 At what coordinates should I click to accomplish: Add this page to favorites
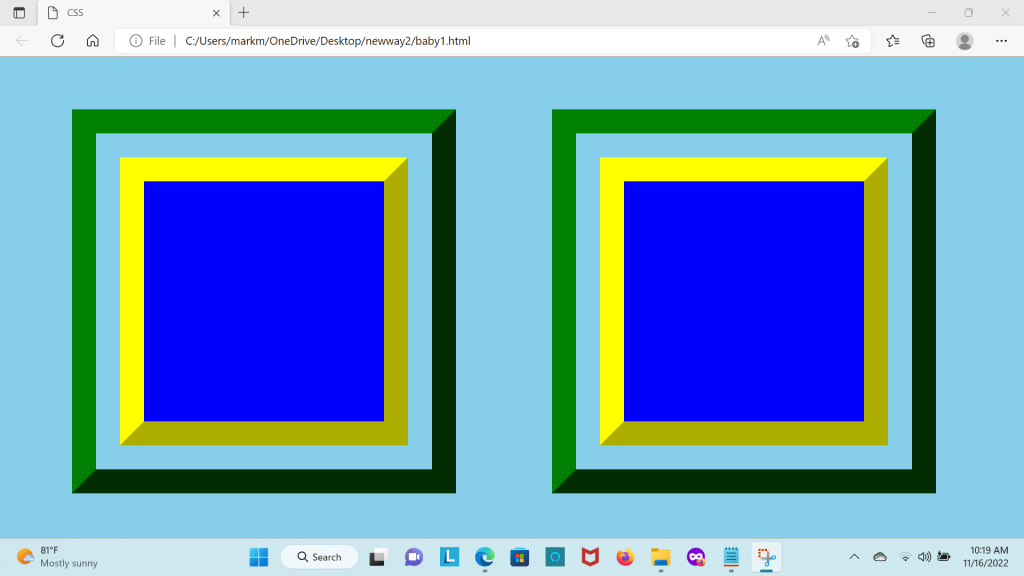point(852,41)
